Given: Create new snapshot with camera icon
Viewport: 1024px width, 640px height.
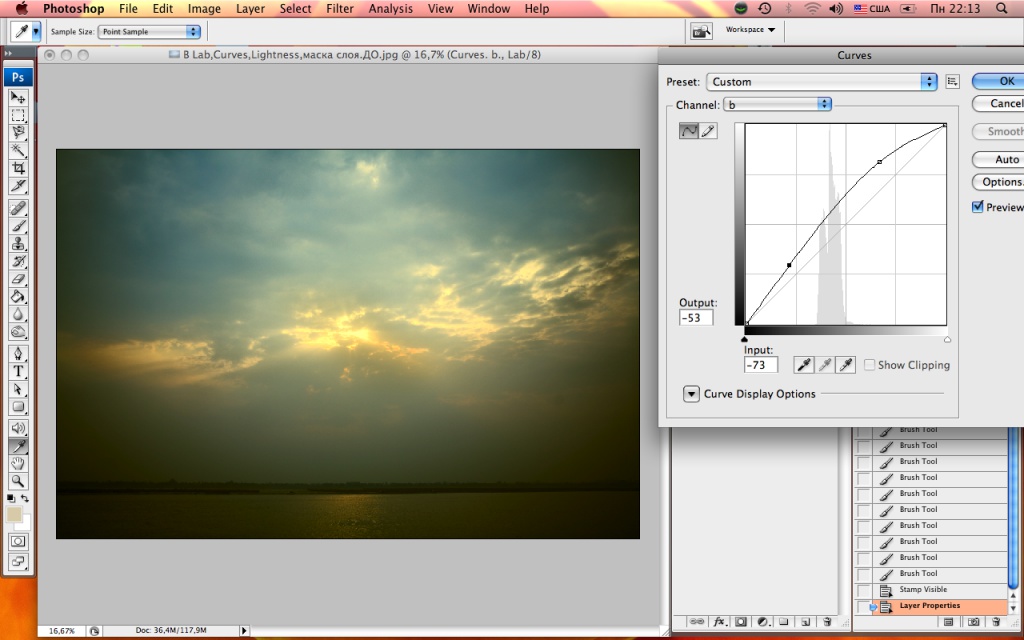Looking at the screenshot, I should 974,622.
